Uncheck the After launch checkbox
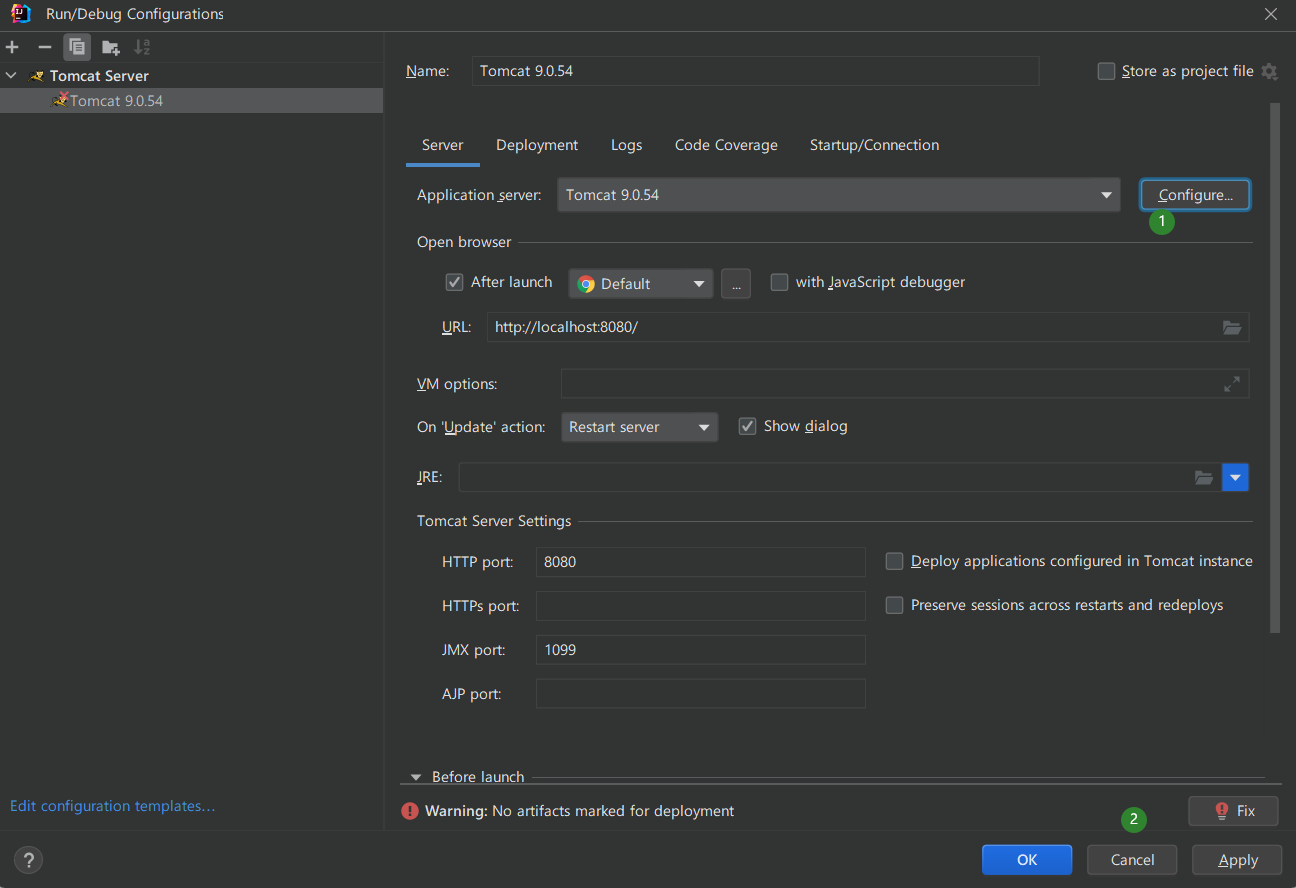The image size is (1296, 888). [x=454, y=283]
